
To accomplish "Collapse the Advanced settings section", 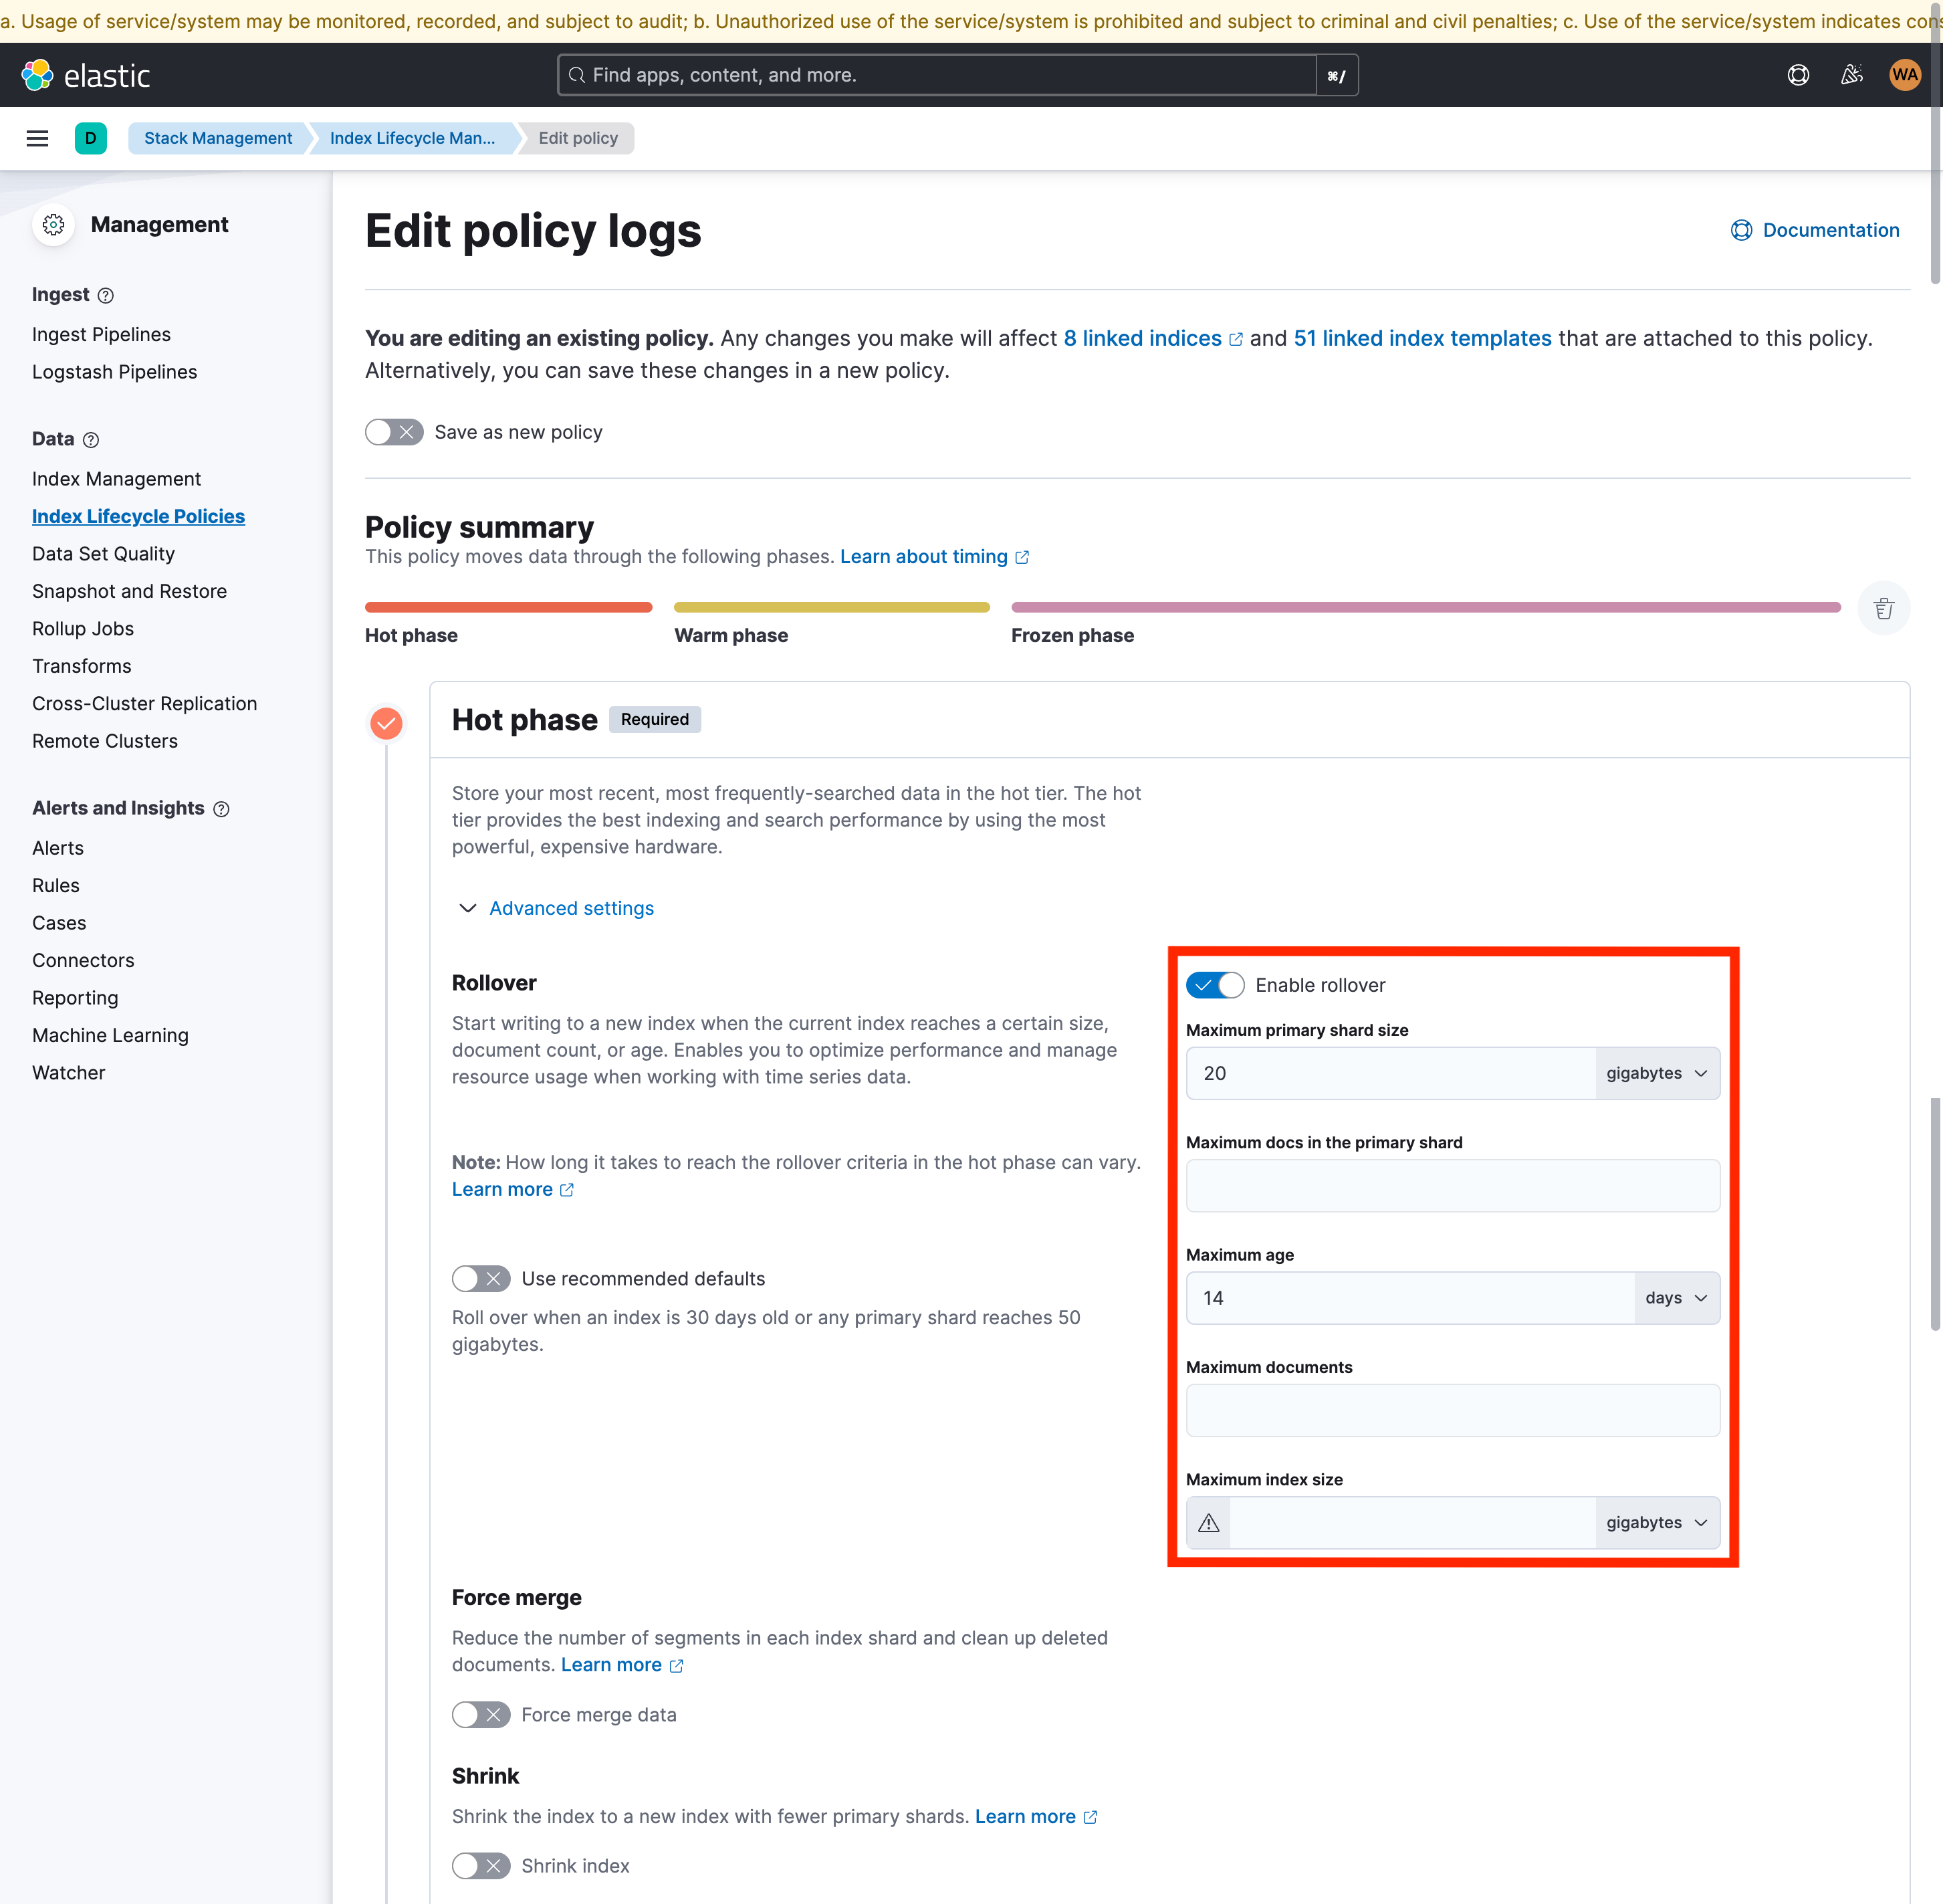I will (570, 908).
